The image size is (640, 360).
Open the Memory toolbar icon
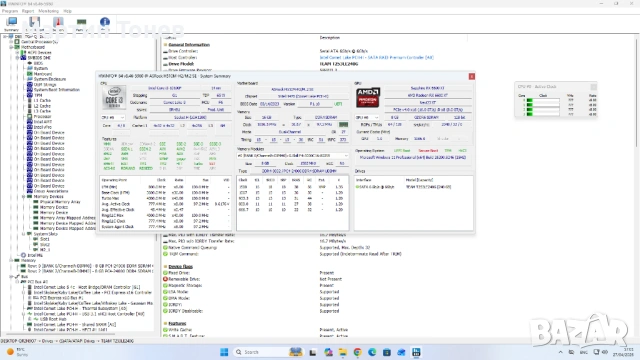81,24
